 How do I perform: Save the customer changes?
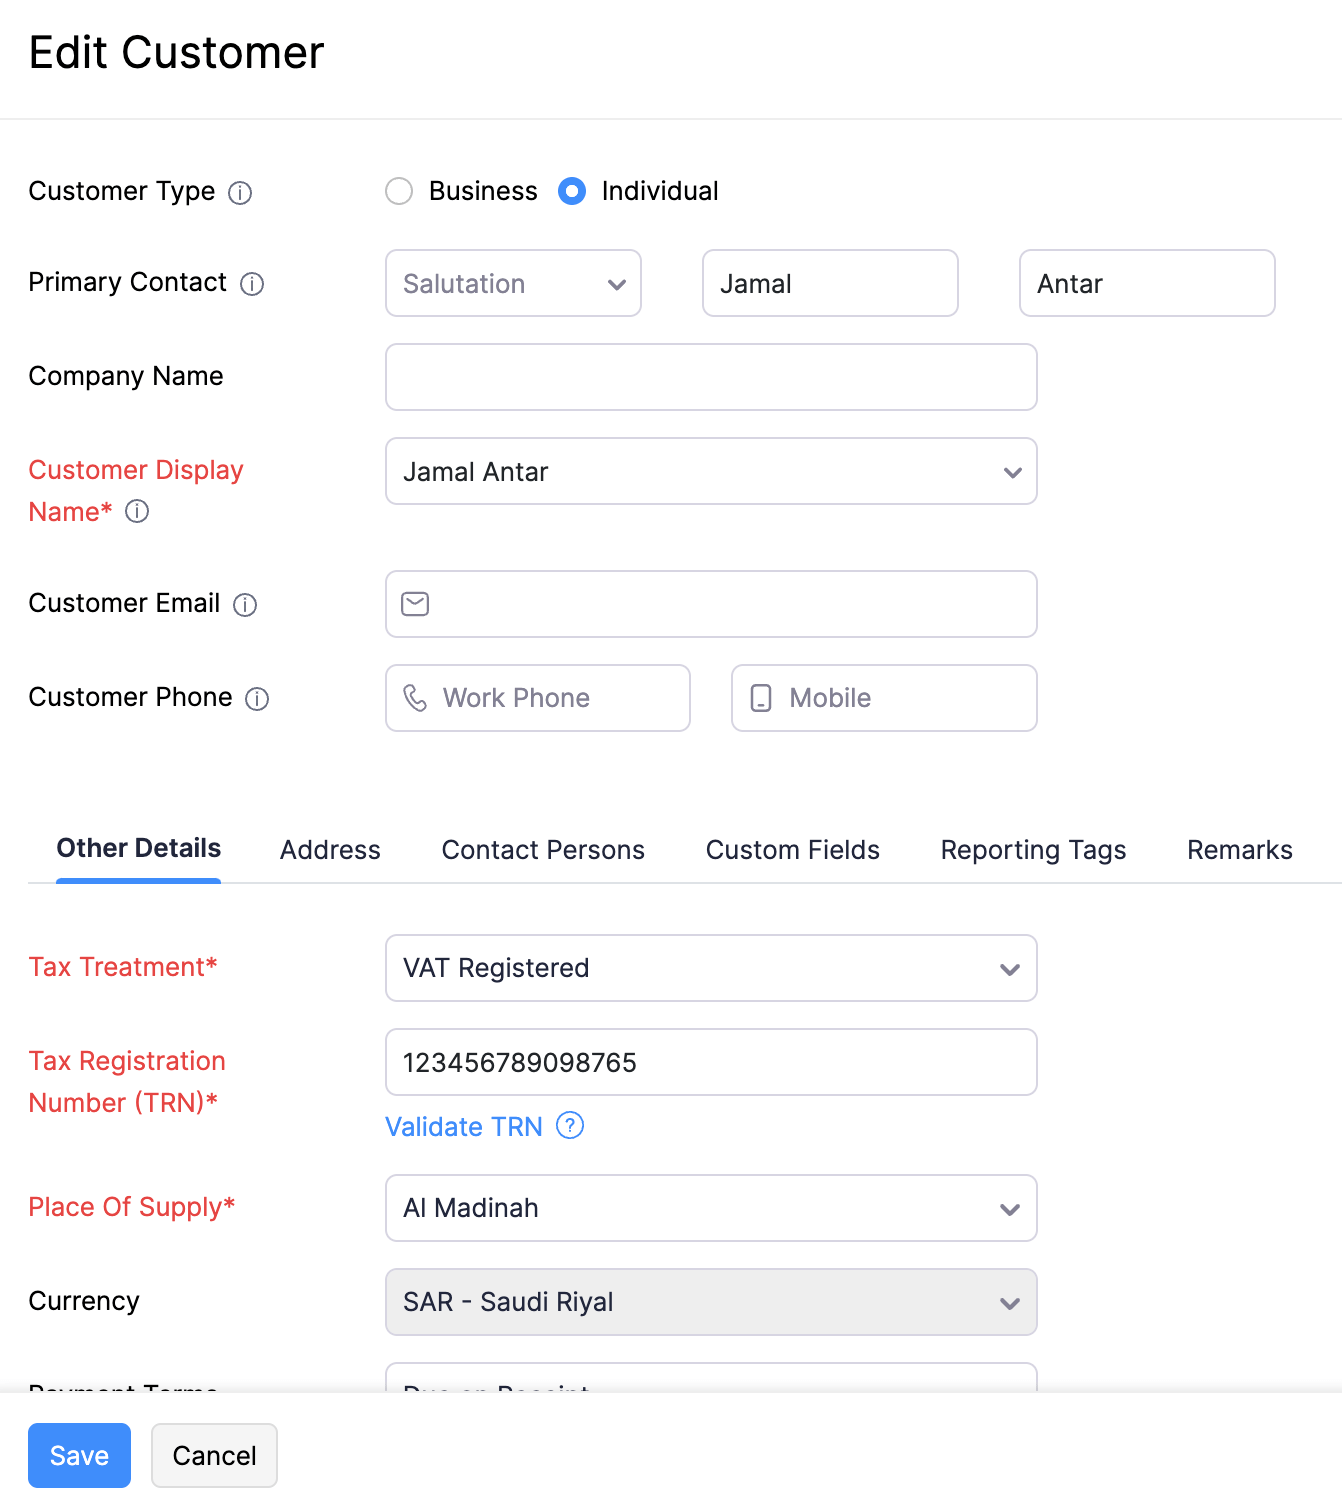(x=79, y=1455)
